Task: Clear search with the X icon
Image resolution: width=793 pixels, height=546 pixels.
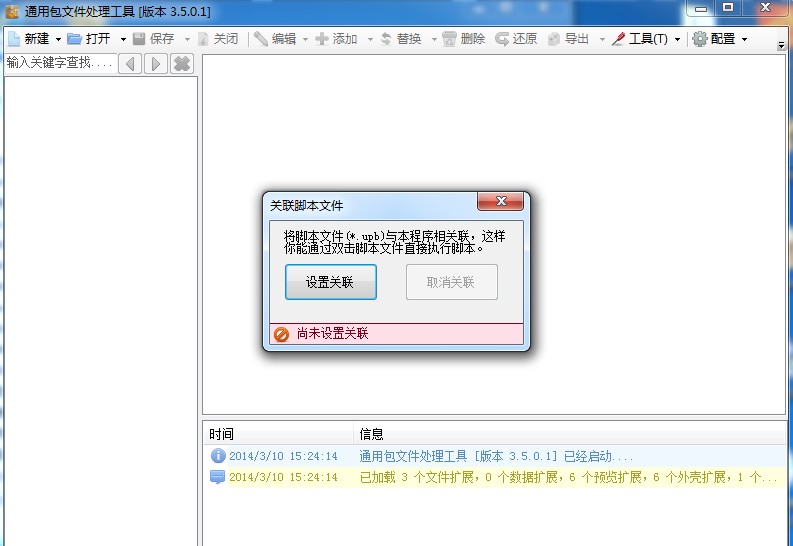Action: (x=182, y=64)
